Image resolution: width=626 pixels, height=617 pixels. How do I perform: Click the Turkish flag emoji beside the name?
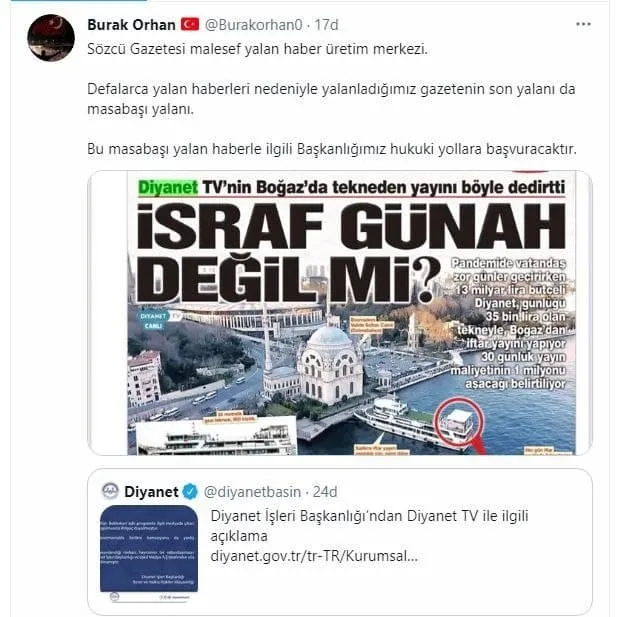[190, 24]
